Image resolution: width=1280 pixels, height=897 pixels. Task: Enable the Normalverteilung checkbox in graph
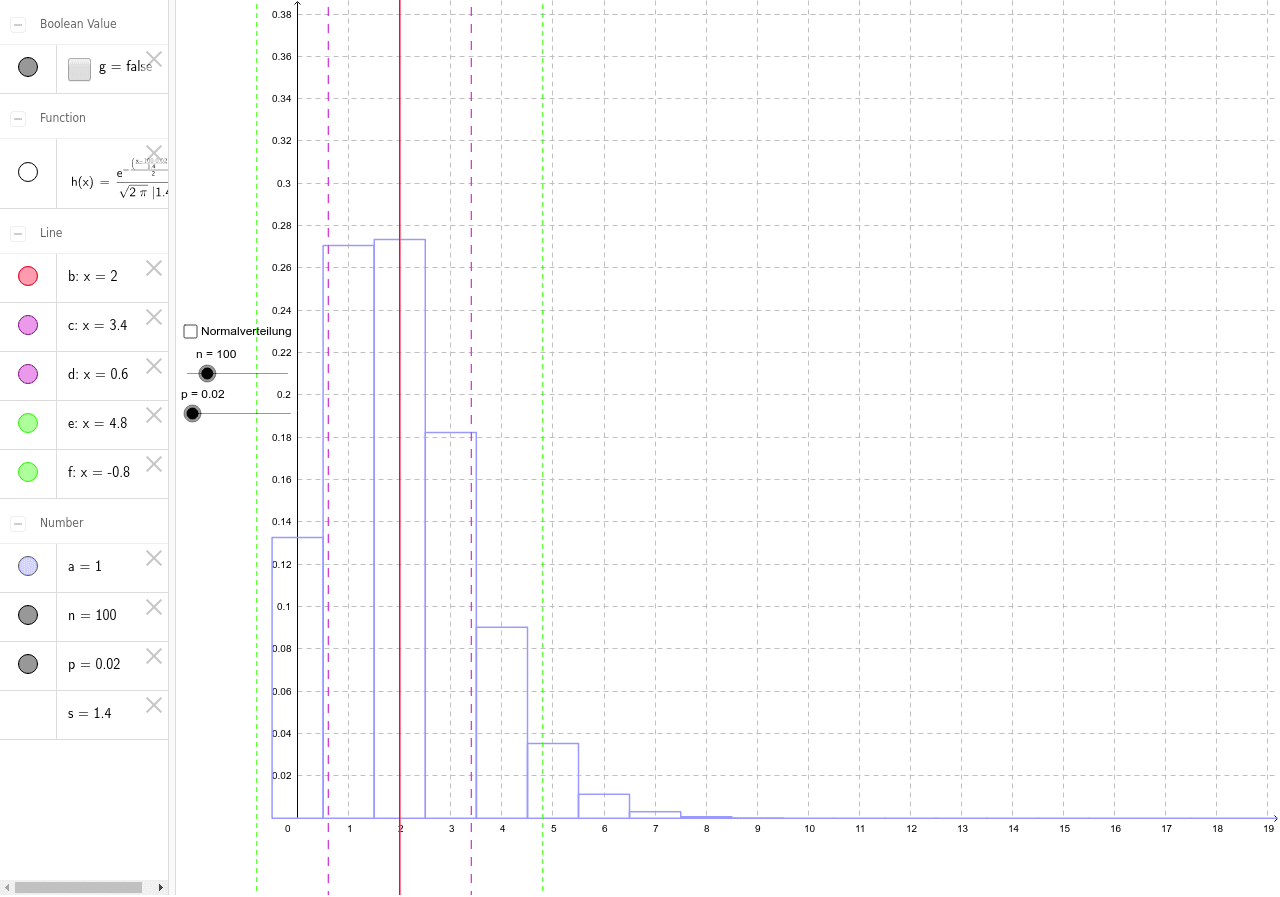(191, 331)
